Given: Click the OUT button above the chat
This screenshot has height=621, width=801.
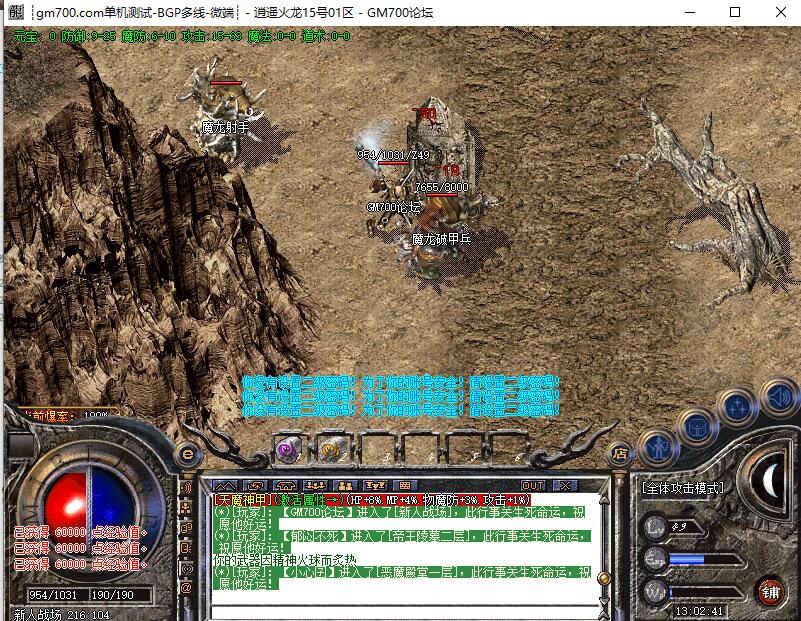Looking at the screenshot, I should [533, 486].
